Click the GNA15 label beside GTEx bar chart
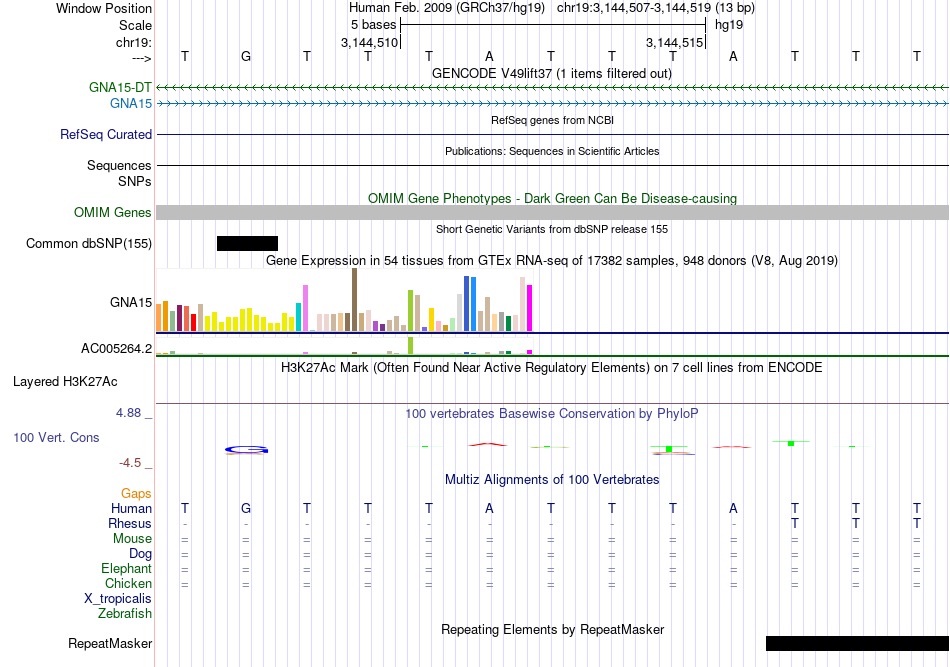 (x=131, y=302)
